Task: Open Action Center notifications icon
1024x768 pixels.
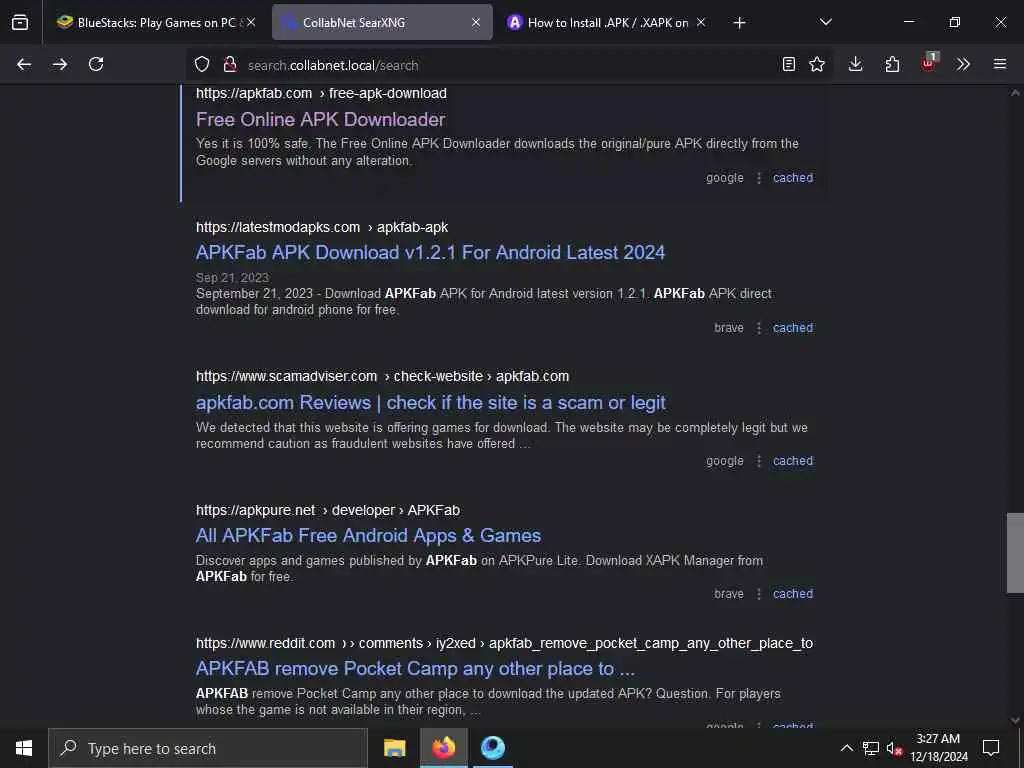Action: [991, 748]
